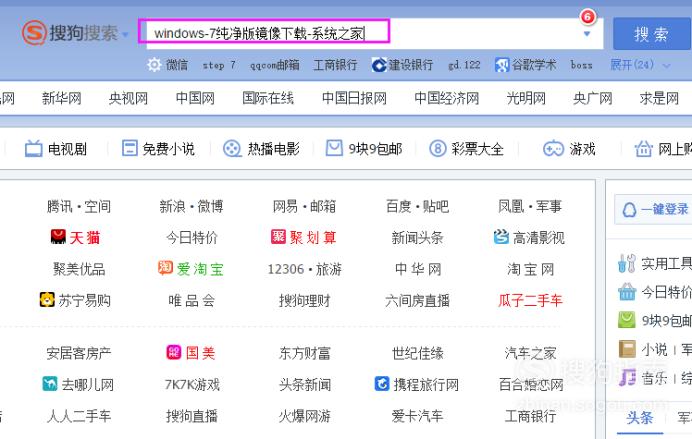692x439 pixels.
Task: Click the 9块9包邮 envelope icon in category bar
Action: click(334, 148)
